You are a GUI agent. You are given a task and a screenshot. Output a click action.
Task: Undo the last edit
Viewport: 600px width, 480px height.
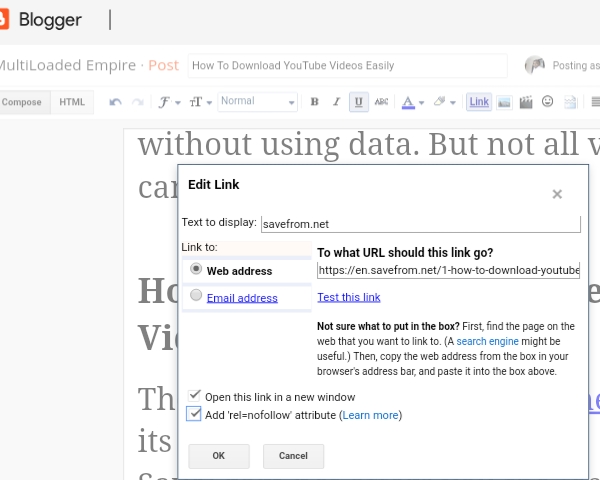pos(115,102)
